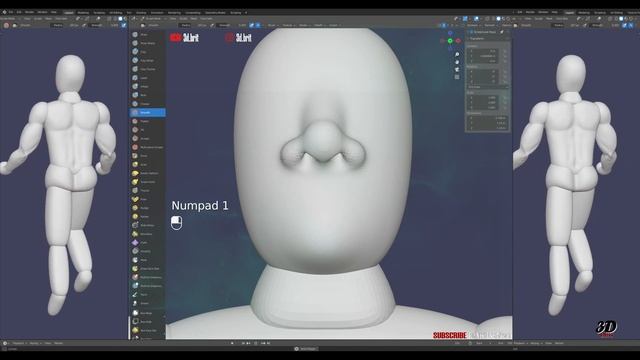Select the Clay Thumb brush
Viewport: 640px width, 360px height.
[x=147, y=69]
